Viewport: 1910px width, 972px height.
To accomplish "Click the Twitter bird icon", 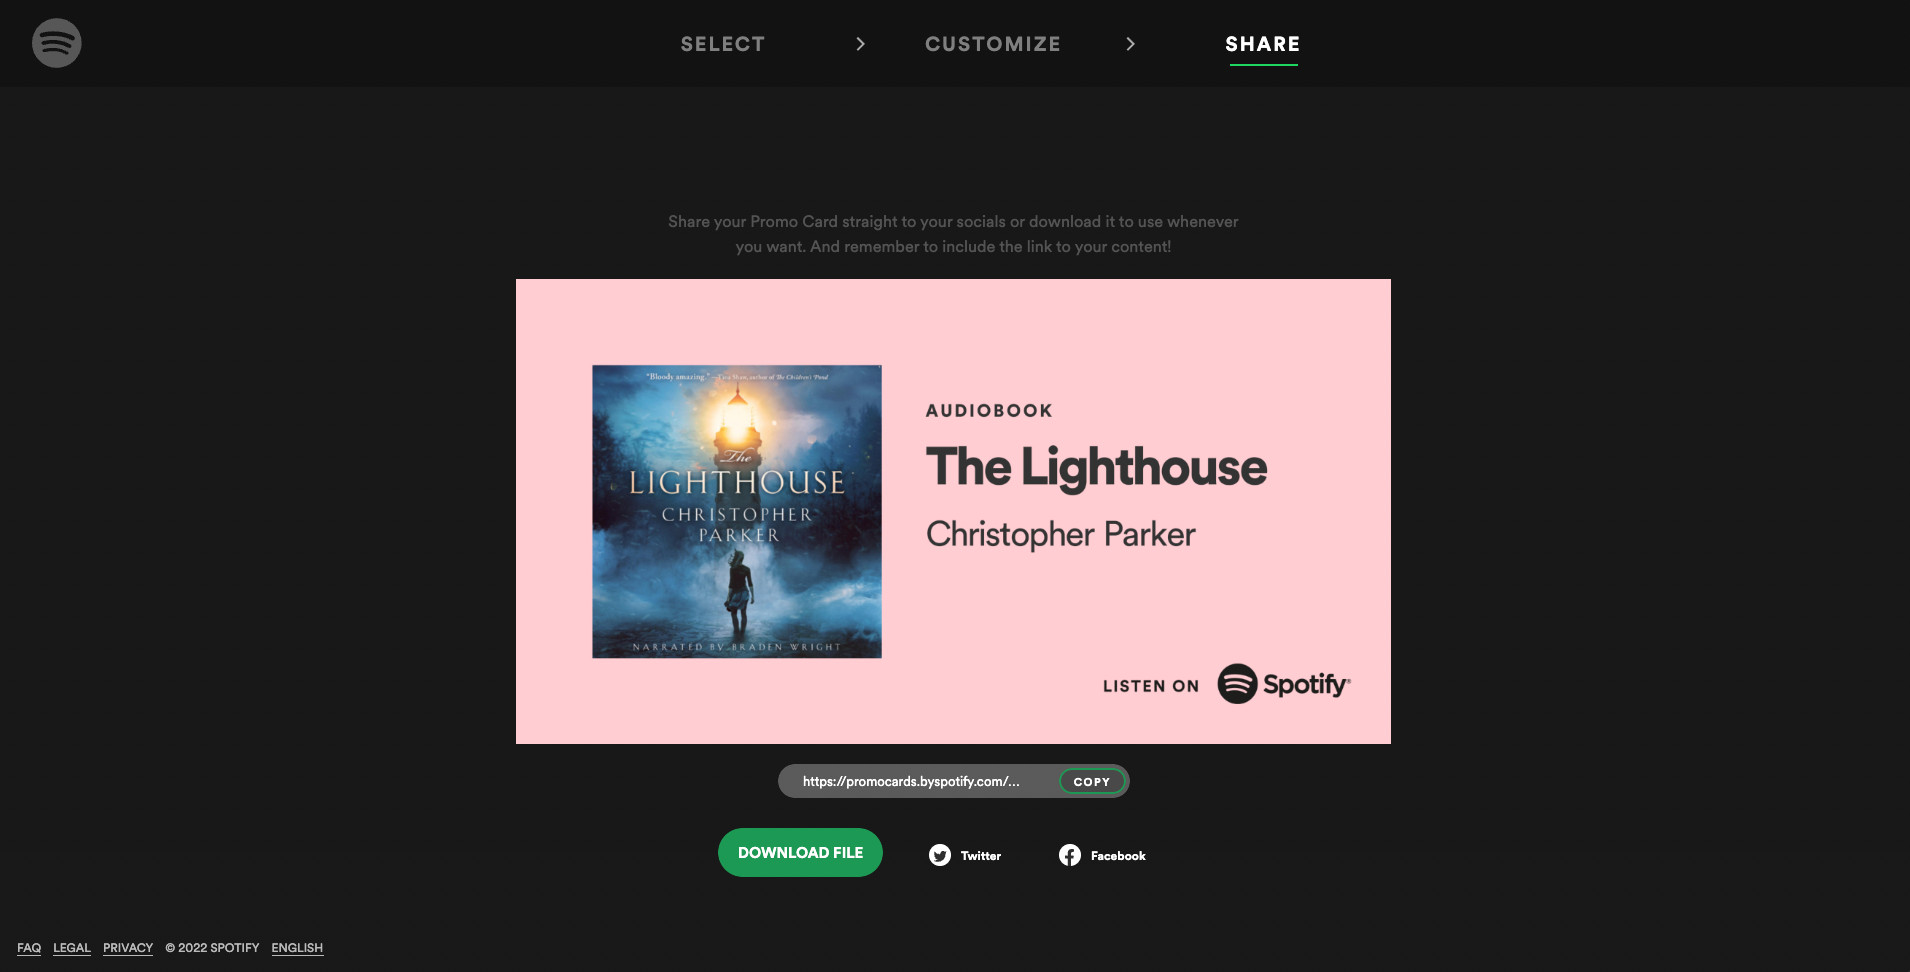I will 940,855.
